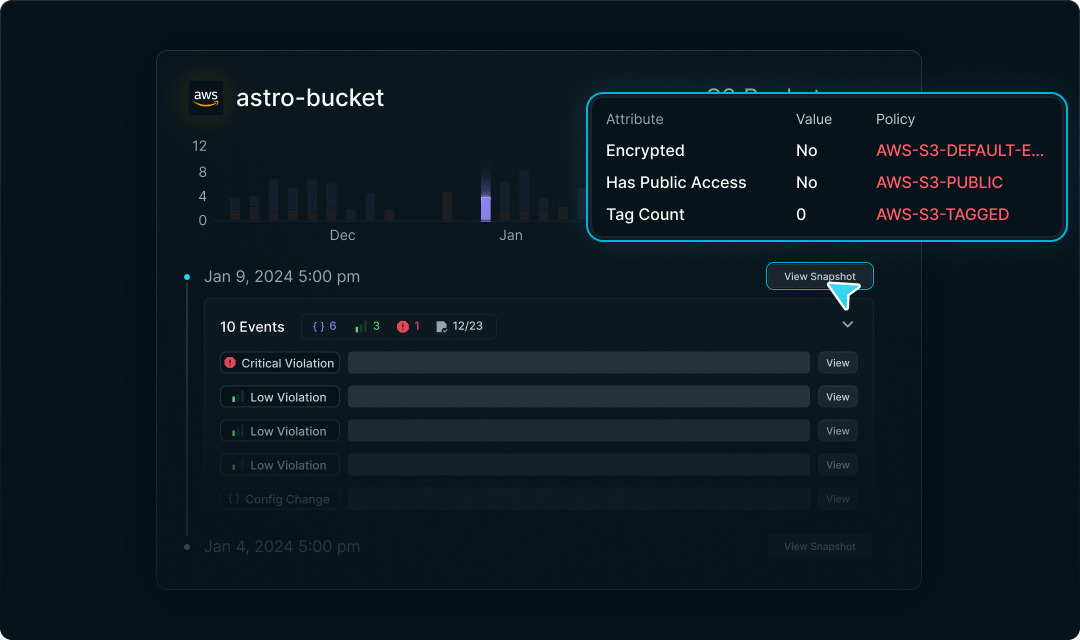This screenshot has width=1080, height=640.
Task: View the second Low Violation event
Action: pos(838,431)
